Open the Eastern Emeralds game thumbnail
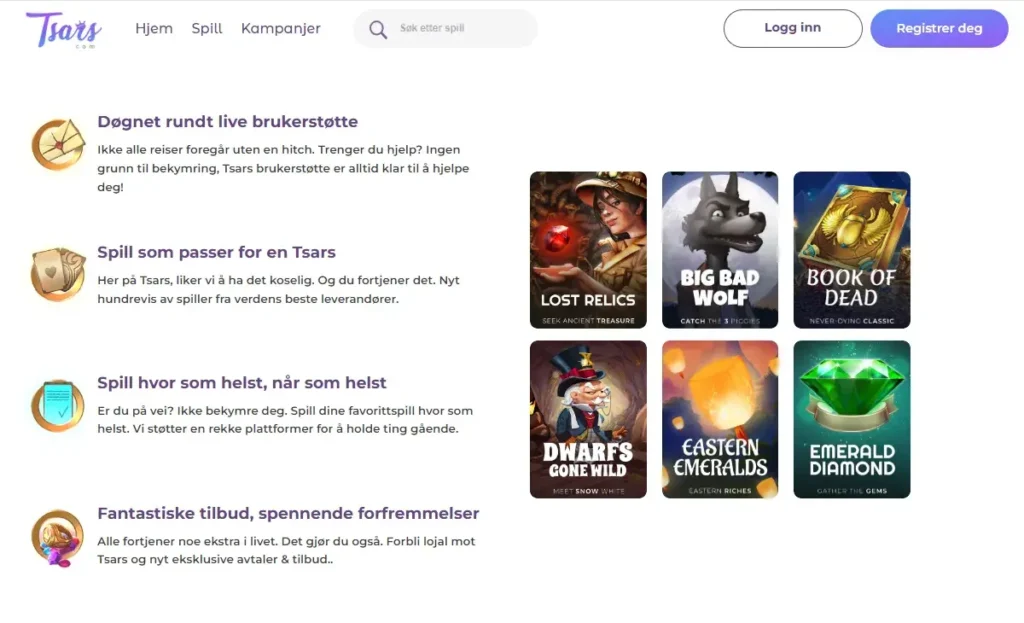This screenshot has width=1024, height=623. point(720,419)
